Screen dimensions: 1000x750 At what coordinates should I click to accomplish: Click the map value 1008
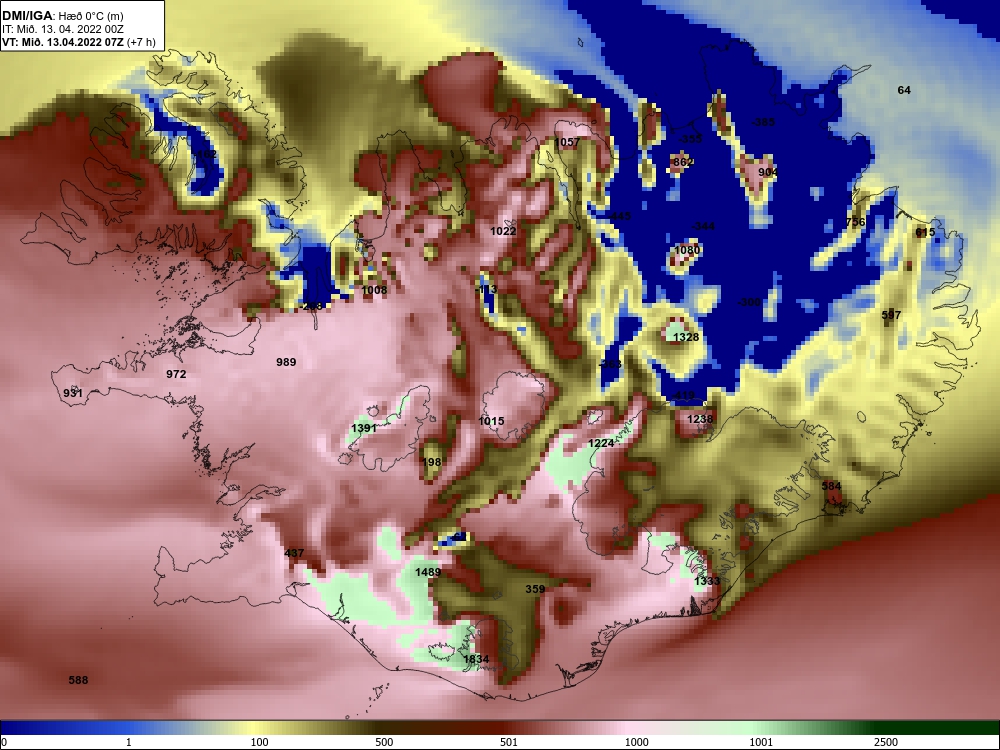374,290
